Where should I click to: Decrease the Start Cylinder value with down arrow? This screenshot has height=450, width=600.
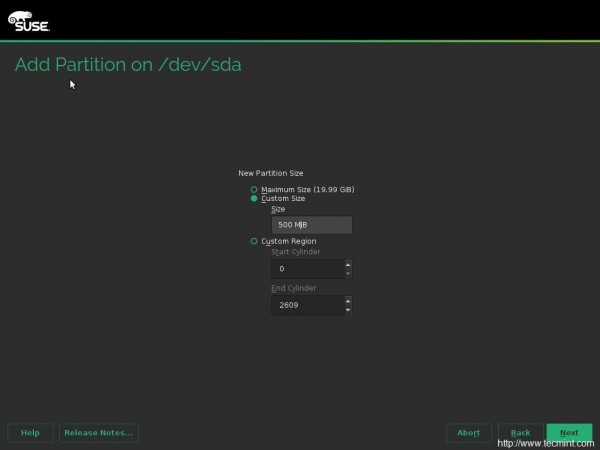tap(348, 273)
